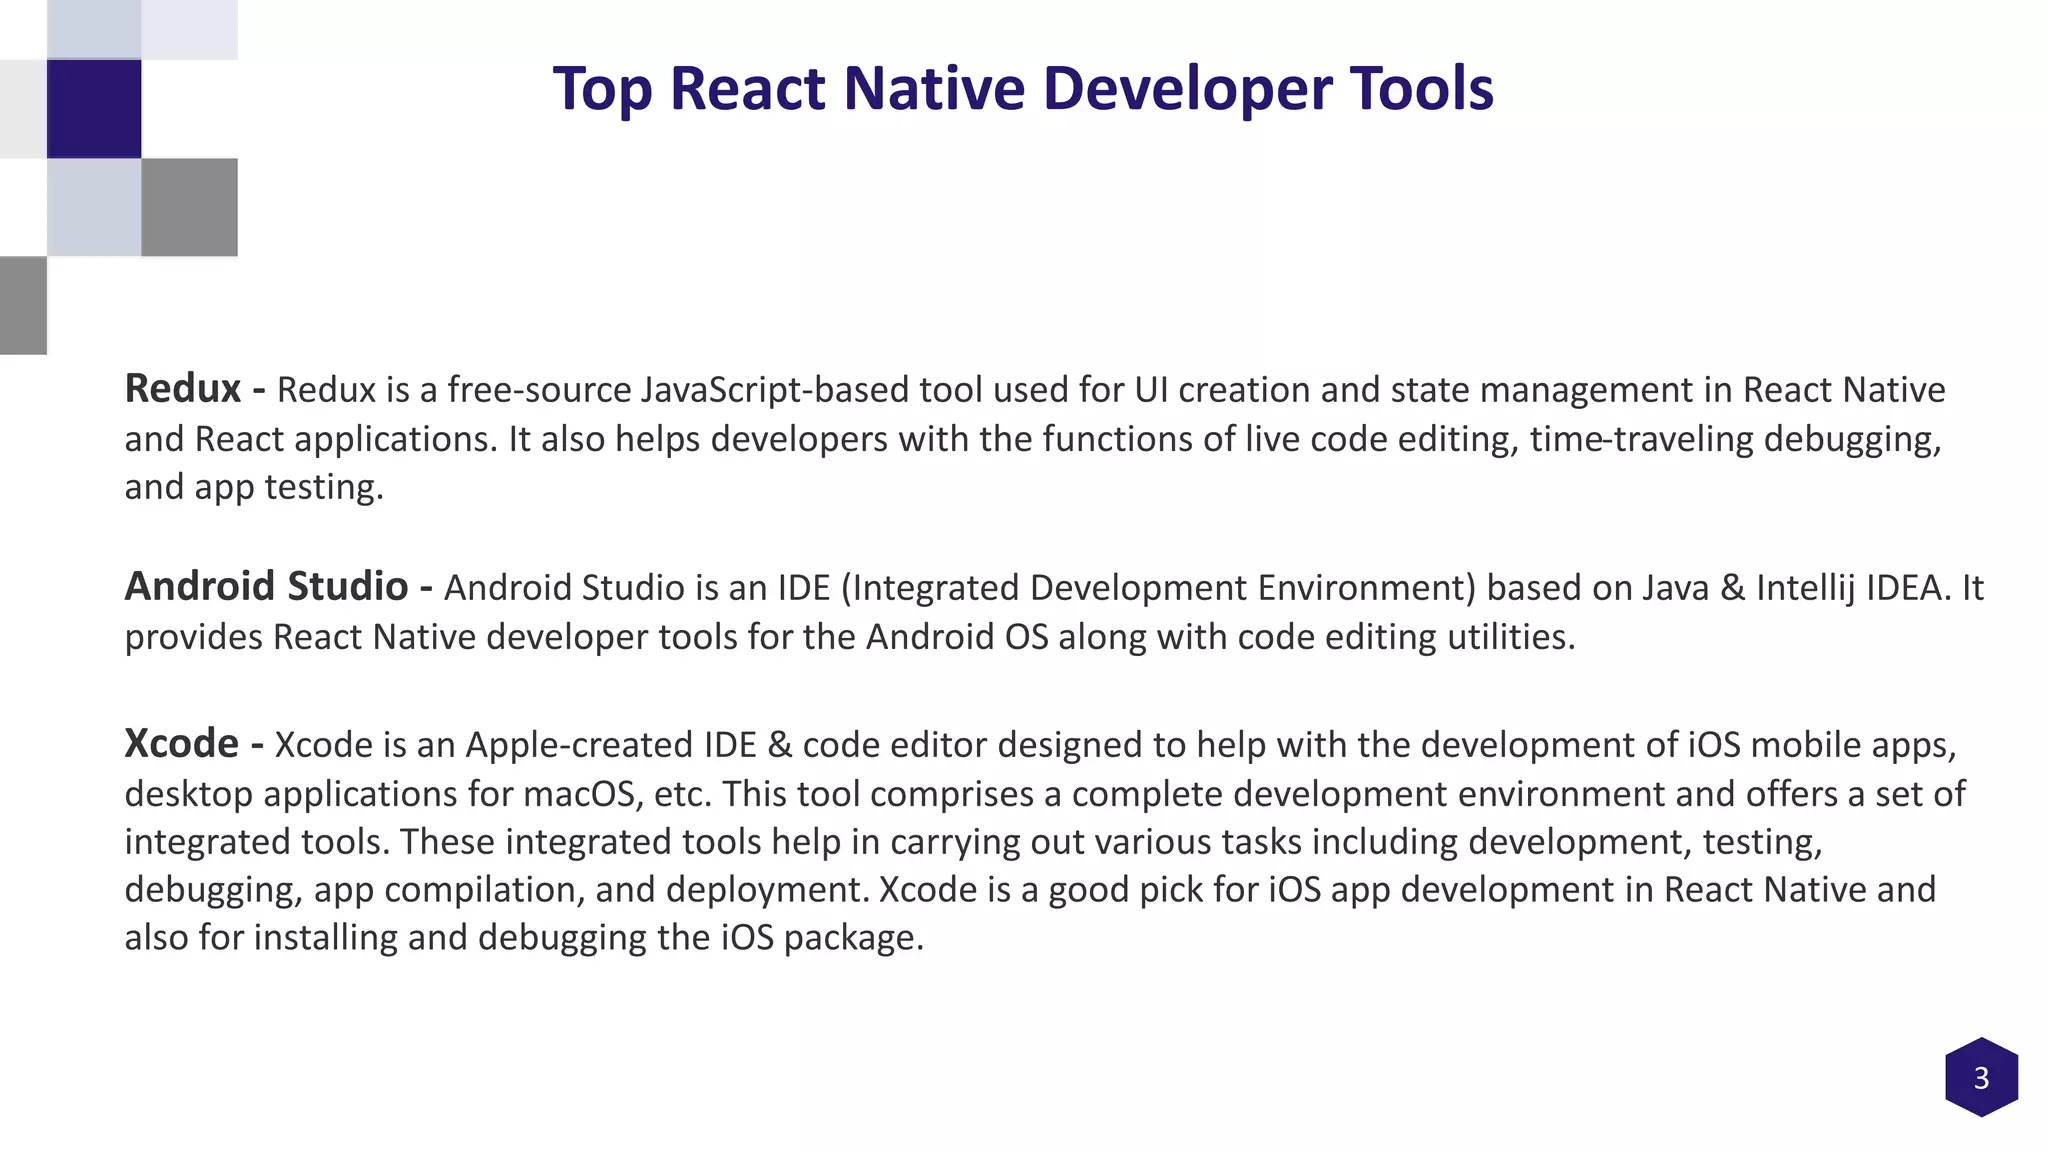
Task: Click the text "also for installing and debugging"
Action: [385, 938]
